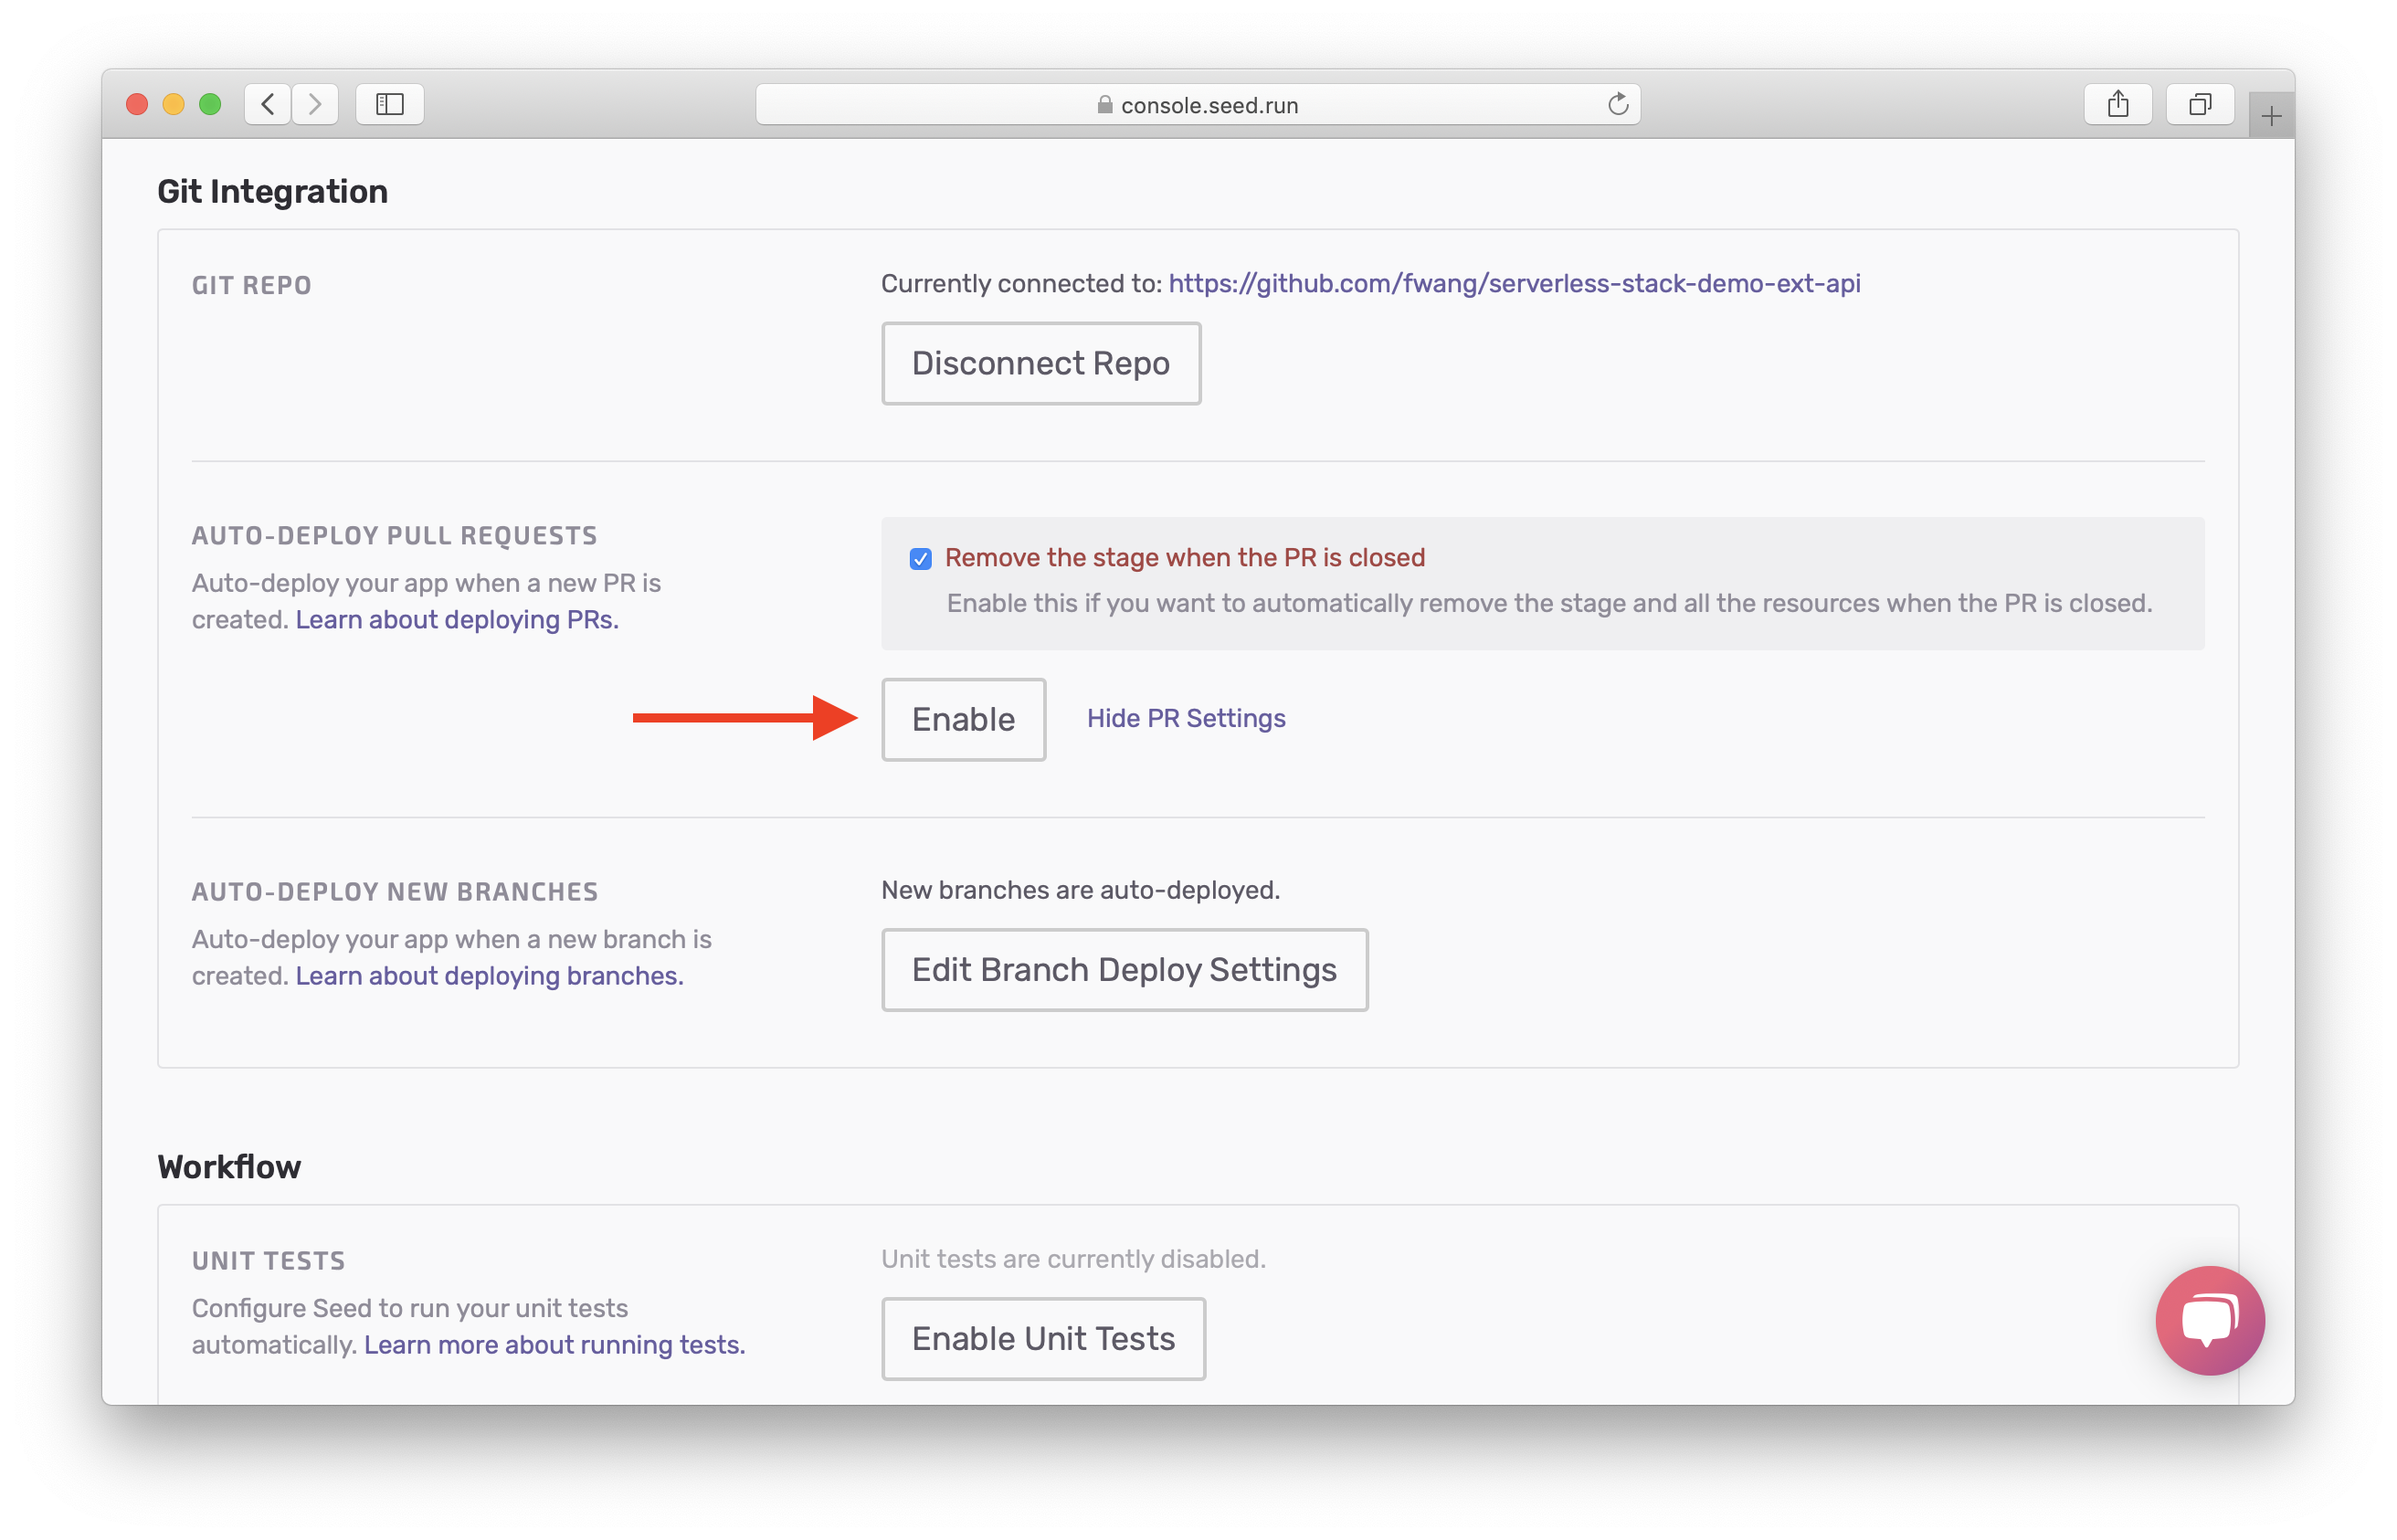This screenshot has height=1540, width=2397.
Task: Click the green fullscreen window button
Action: pyautogui.click(x=210, y=104)
